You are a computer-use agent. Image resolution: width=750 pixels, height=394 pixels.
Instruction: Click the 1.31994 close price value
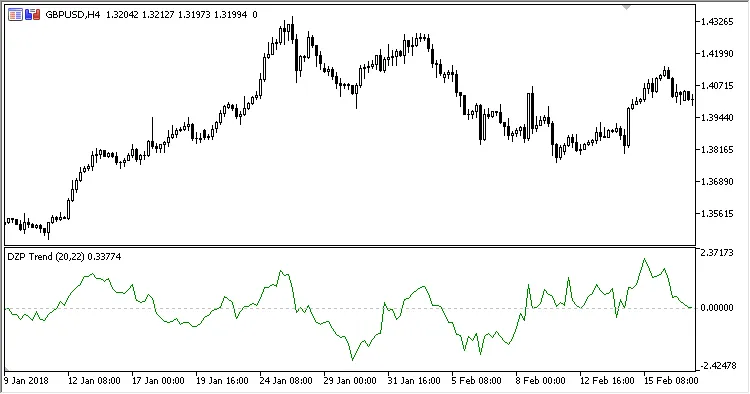pyautogui.click(x=230, y=15)
